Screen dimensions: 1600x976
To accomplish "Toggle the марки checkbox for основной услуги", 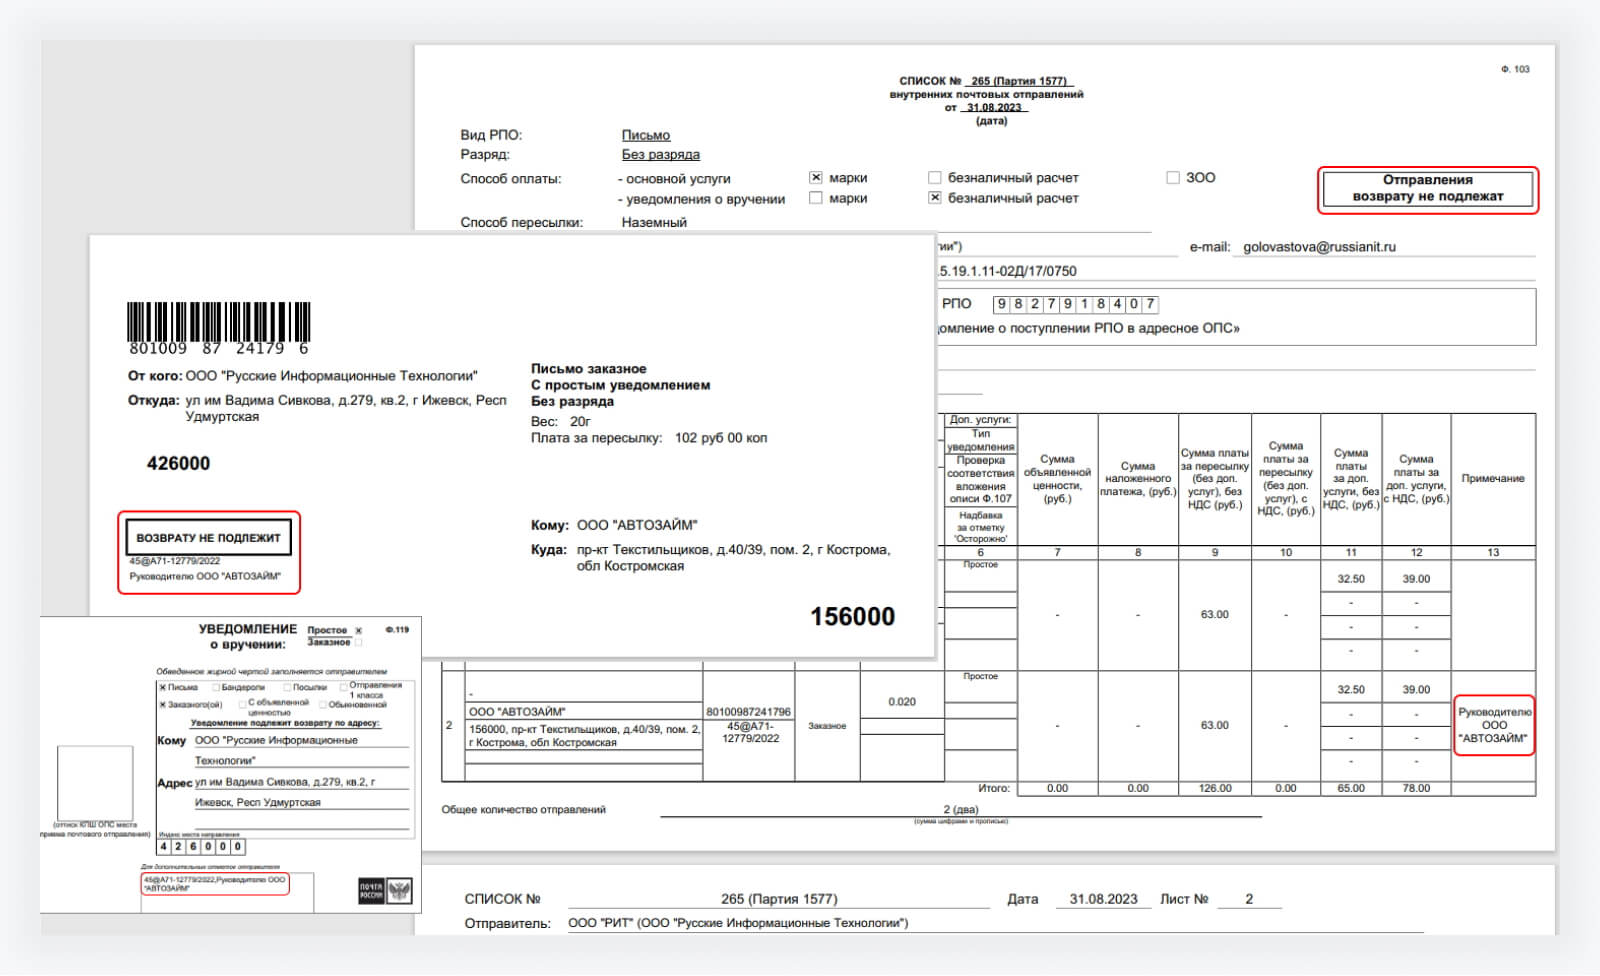I will tap(815, 177).
